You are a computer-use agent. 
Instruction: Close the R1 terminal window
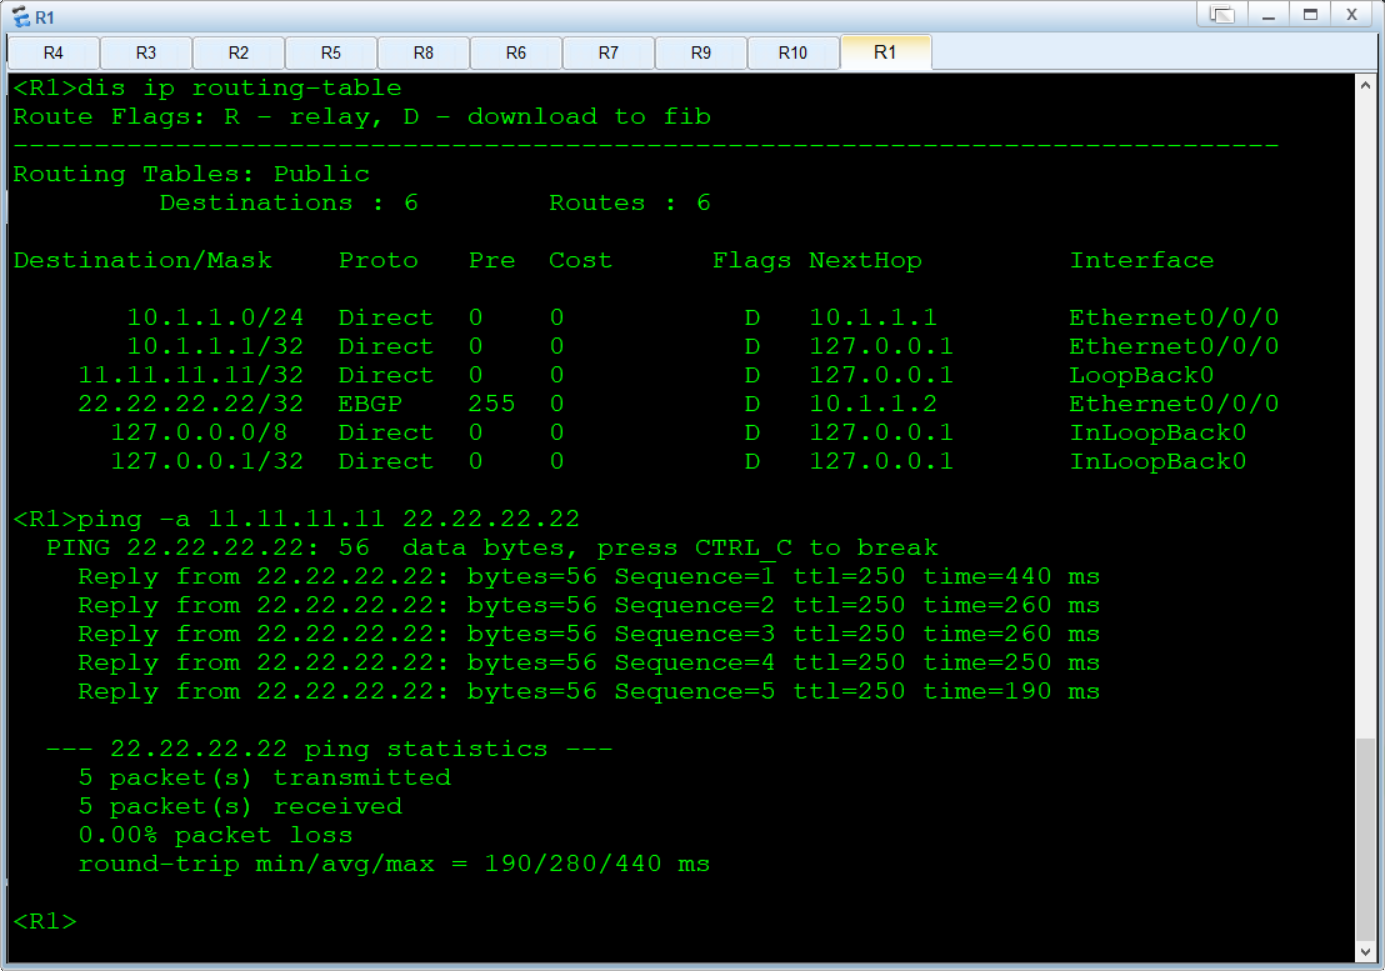pos(1352,14)
